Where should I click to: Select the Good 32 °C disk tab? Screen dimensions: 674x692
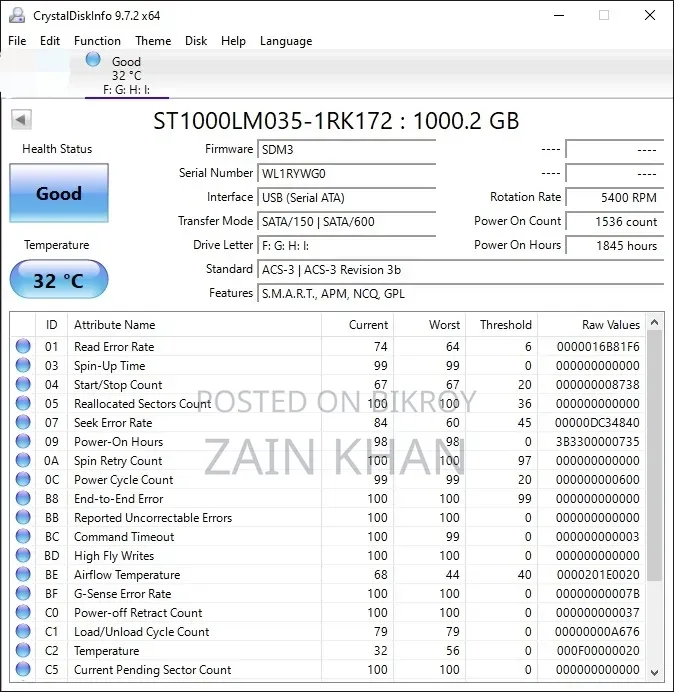point(127,75)
